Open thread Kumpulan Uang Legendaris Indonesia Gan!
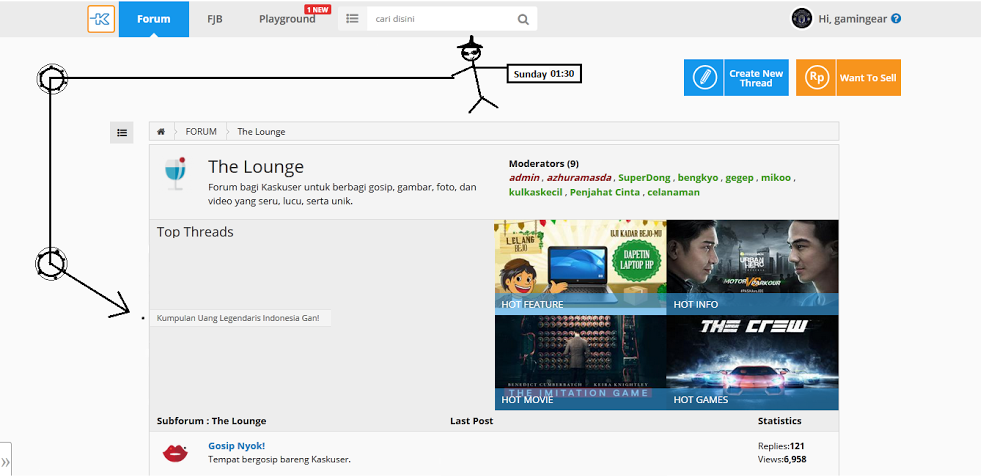 pos(238,318)
